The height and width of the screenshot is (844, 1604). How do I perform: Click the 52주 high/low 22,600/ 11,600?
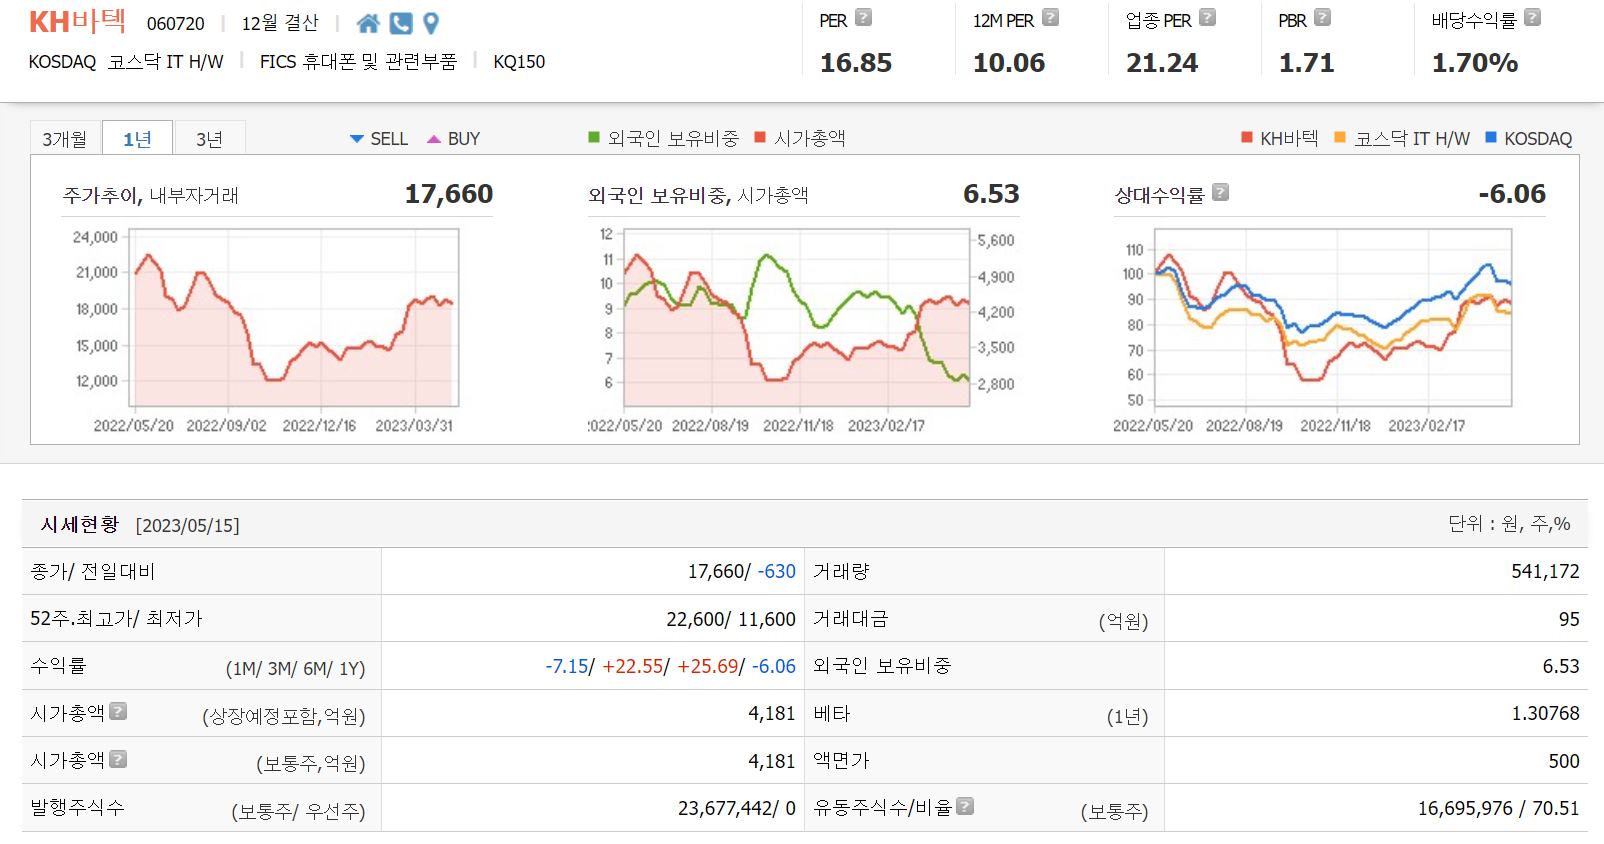pyautogui.click(x=731, y=619)
